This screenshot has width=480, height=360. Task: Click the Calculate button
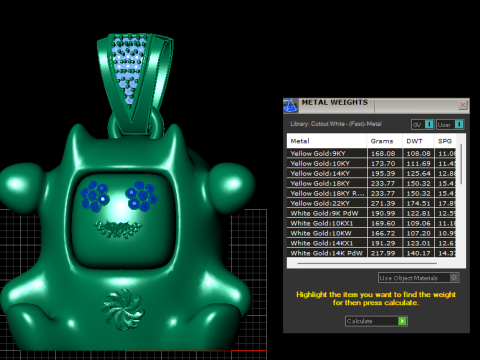[376, 321]
